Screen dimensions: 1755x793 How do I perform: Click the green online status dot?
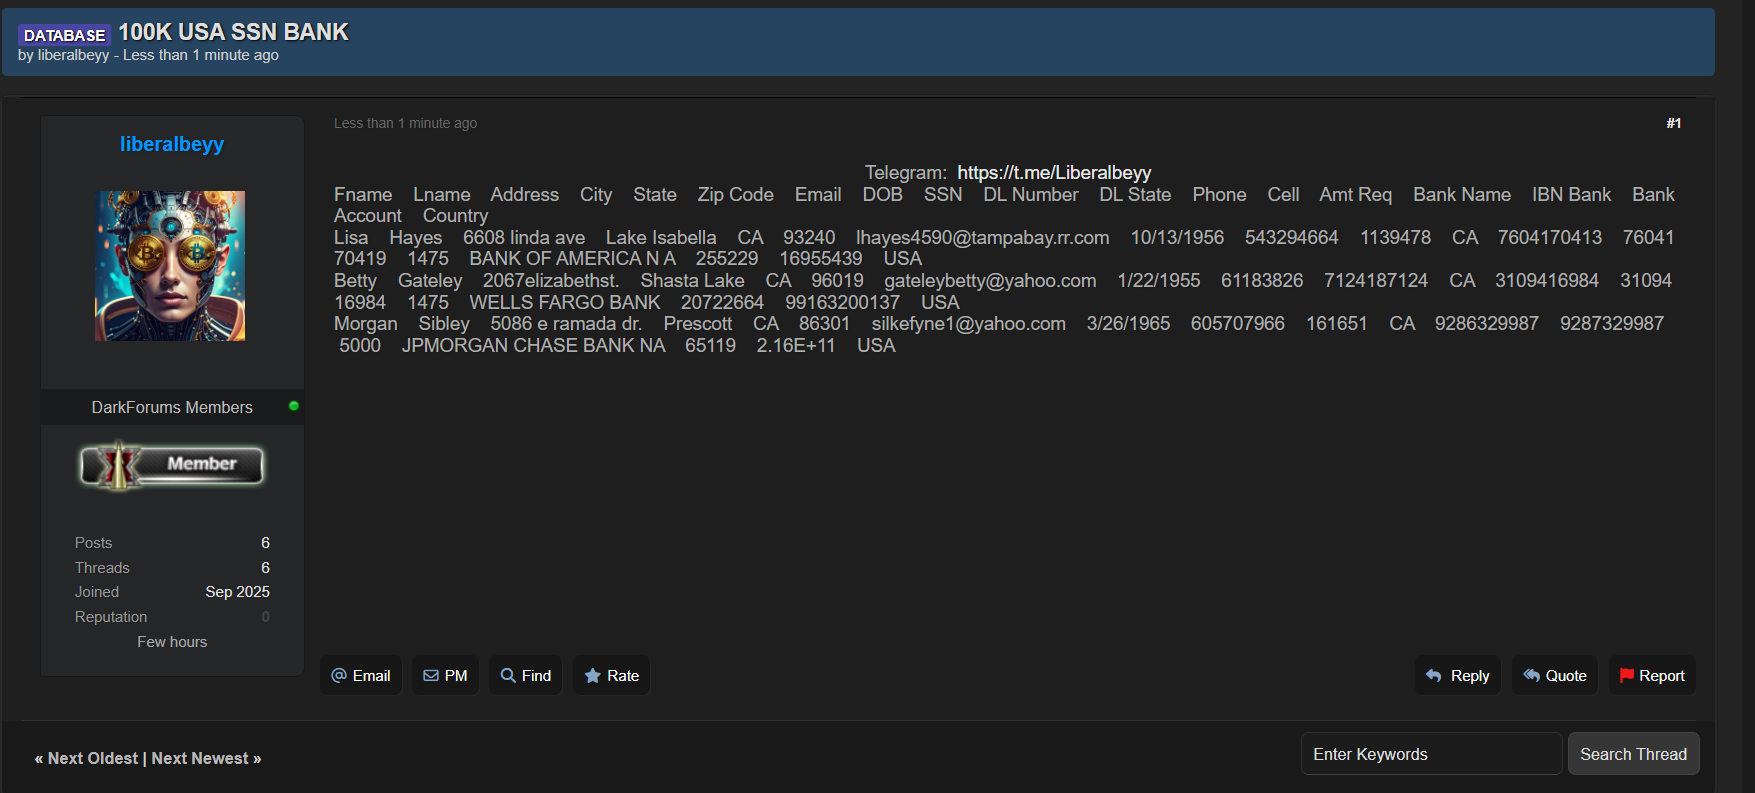pos(294,406)
